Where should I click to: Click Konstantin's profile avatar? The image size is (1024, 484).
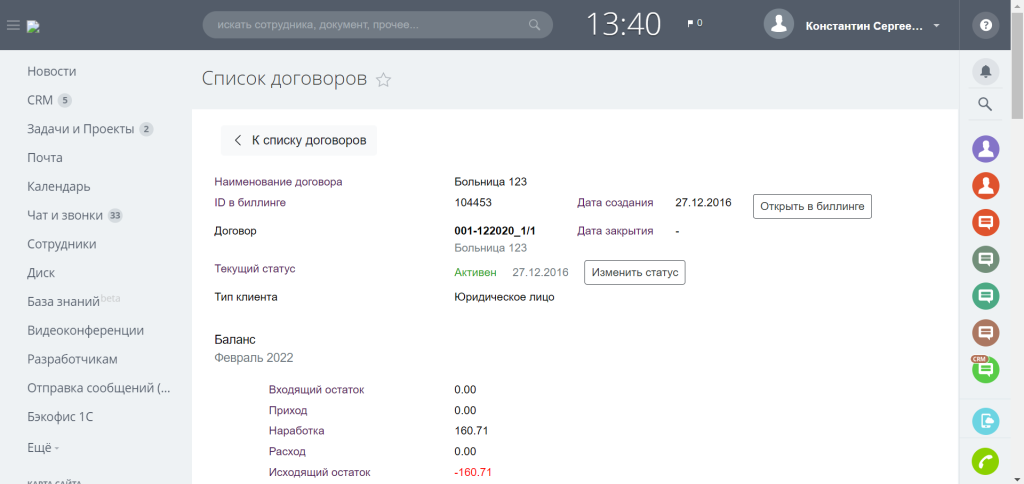coord(778,25)
